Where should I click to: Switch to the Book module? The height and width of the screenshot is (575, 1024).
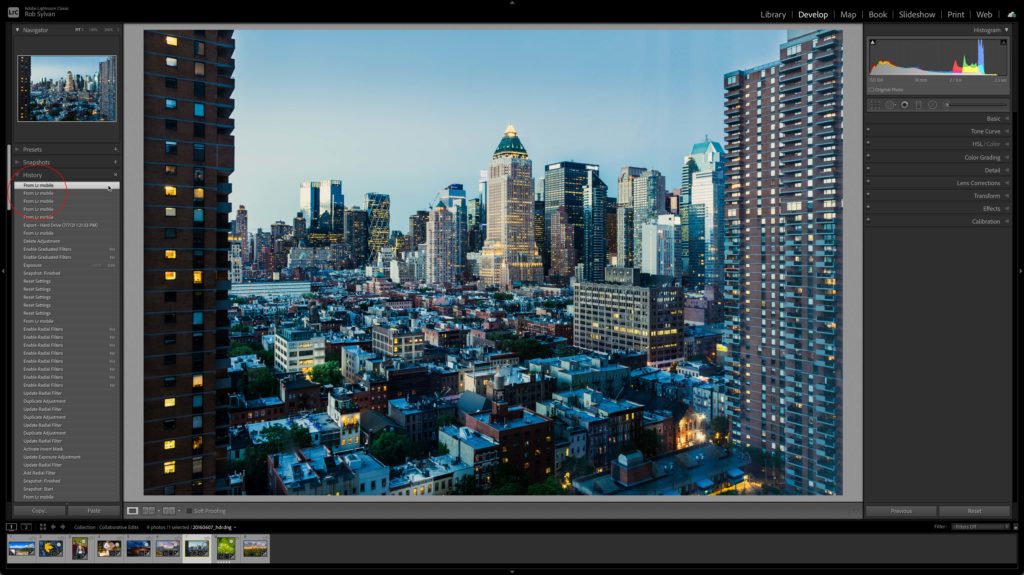pyautogui.click(x=878, y=14)
